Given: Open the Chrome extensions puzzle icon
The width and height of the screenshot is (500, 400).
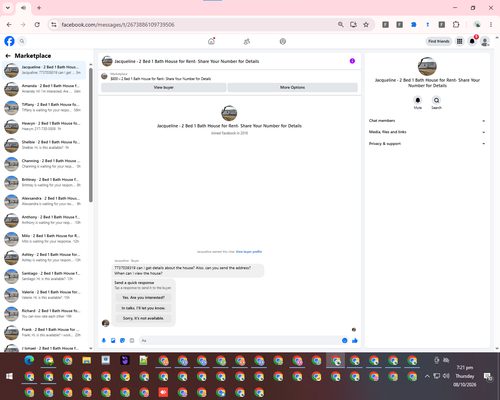Looking at the screenshot, I should click(x=456, y=25).
